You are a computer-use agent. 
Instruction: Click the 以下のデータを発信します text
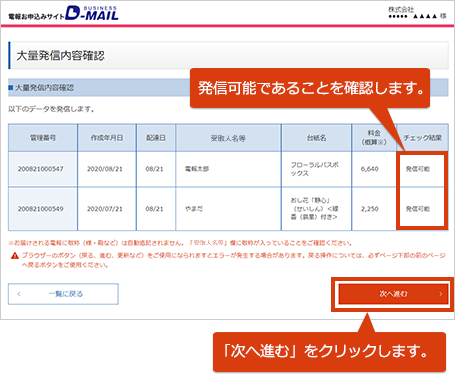pyautogui.click(x=51, y=109)
